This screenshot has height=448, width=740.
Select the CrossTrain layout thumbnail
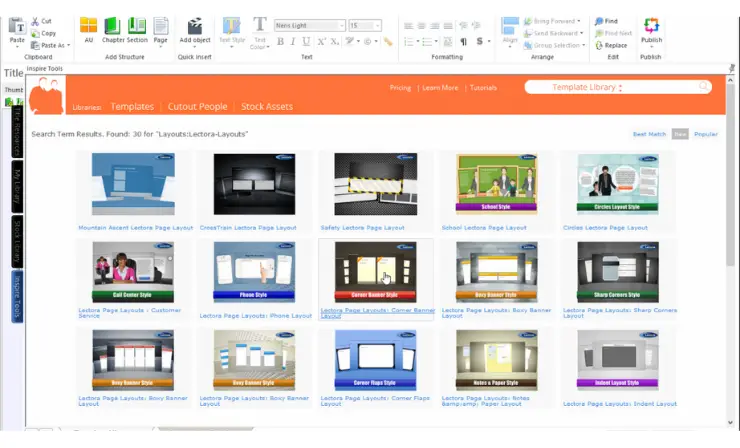[254, 184]
